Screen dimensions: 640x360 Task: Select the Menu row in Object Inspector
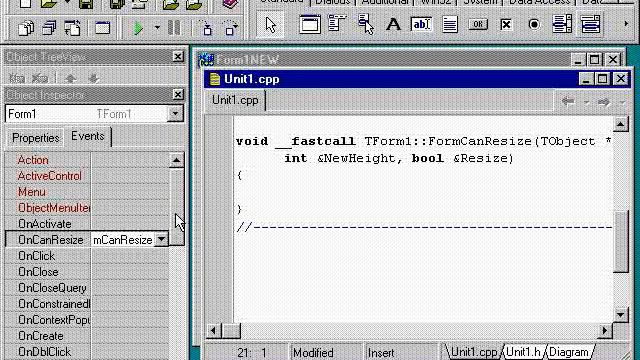[x=87, y=192]
